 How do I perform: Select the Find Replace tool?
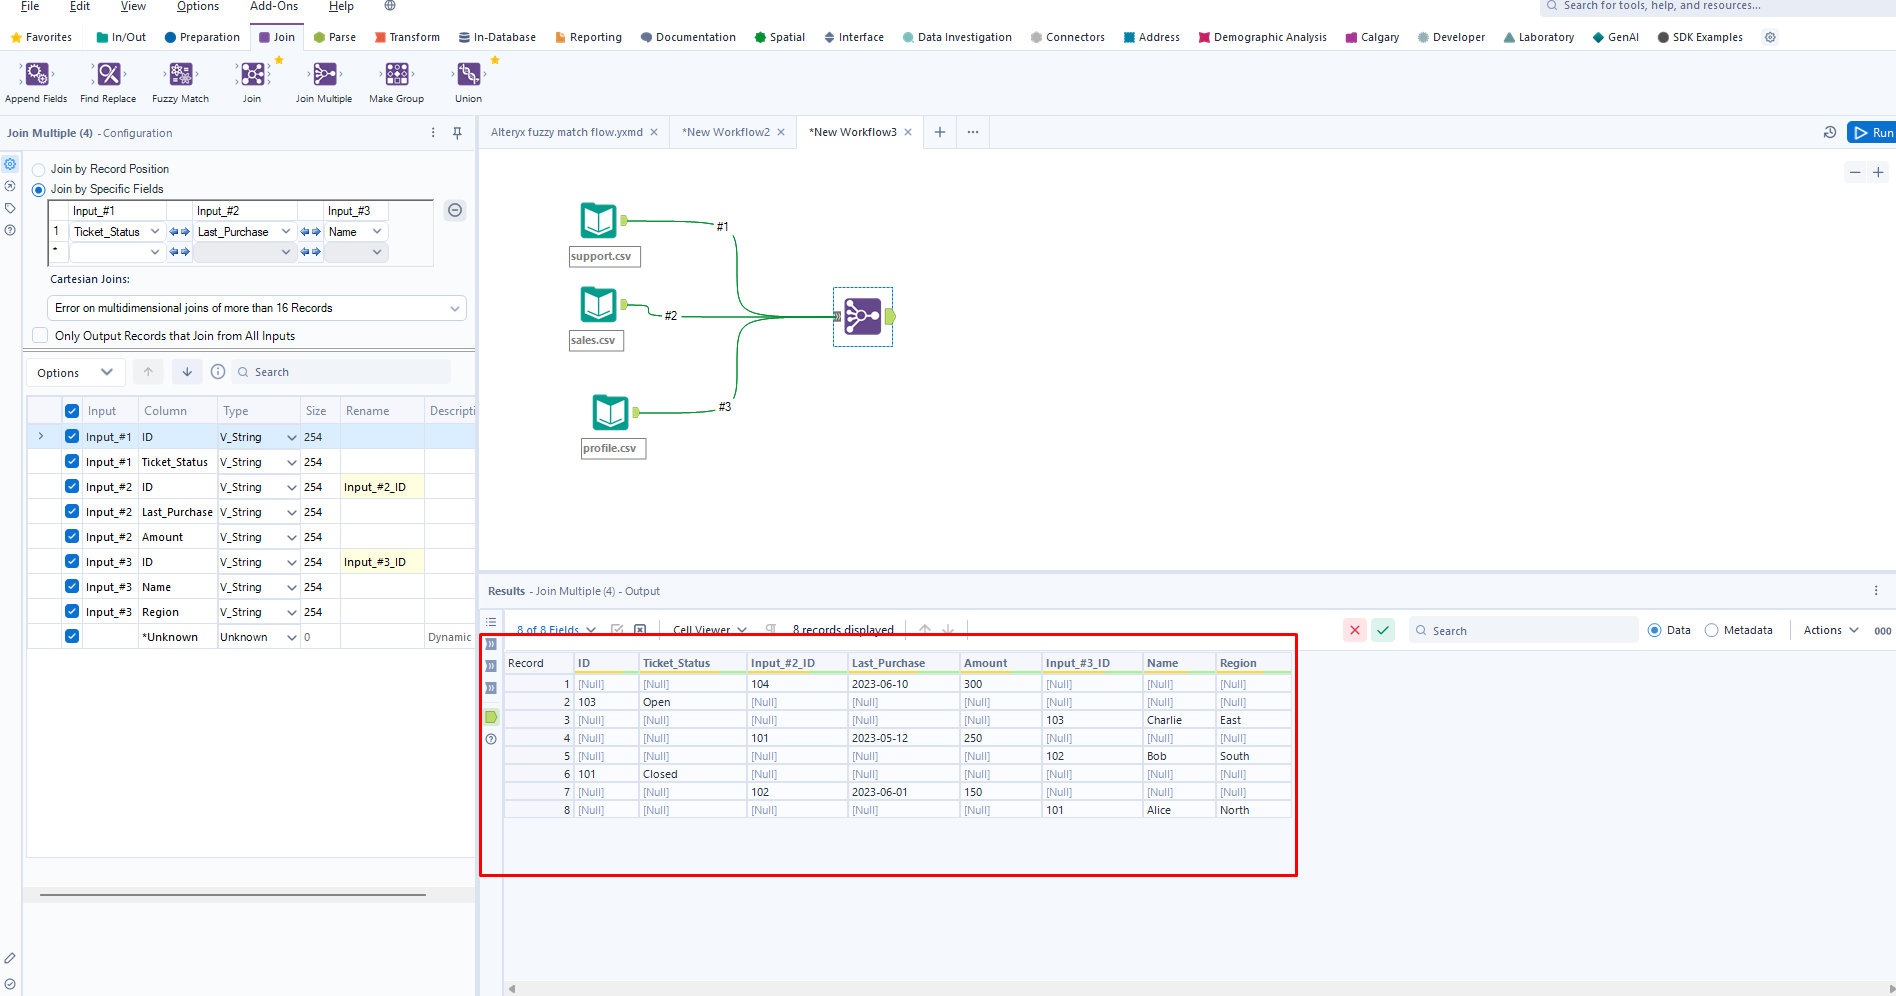point(108,75)
